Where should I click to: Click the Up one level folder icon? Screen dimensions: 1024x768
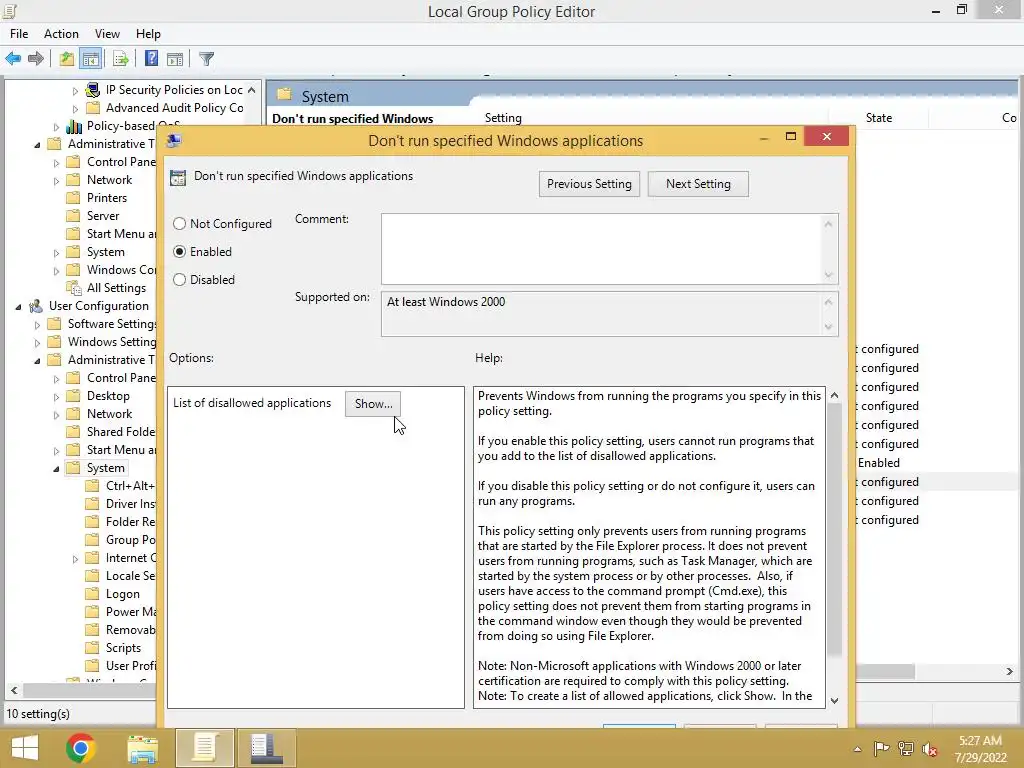click(x=67, y=59)
